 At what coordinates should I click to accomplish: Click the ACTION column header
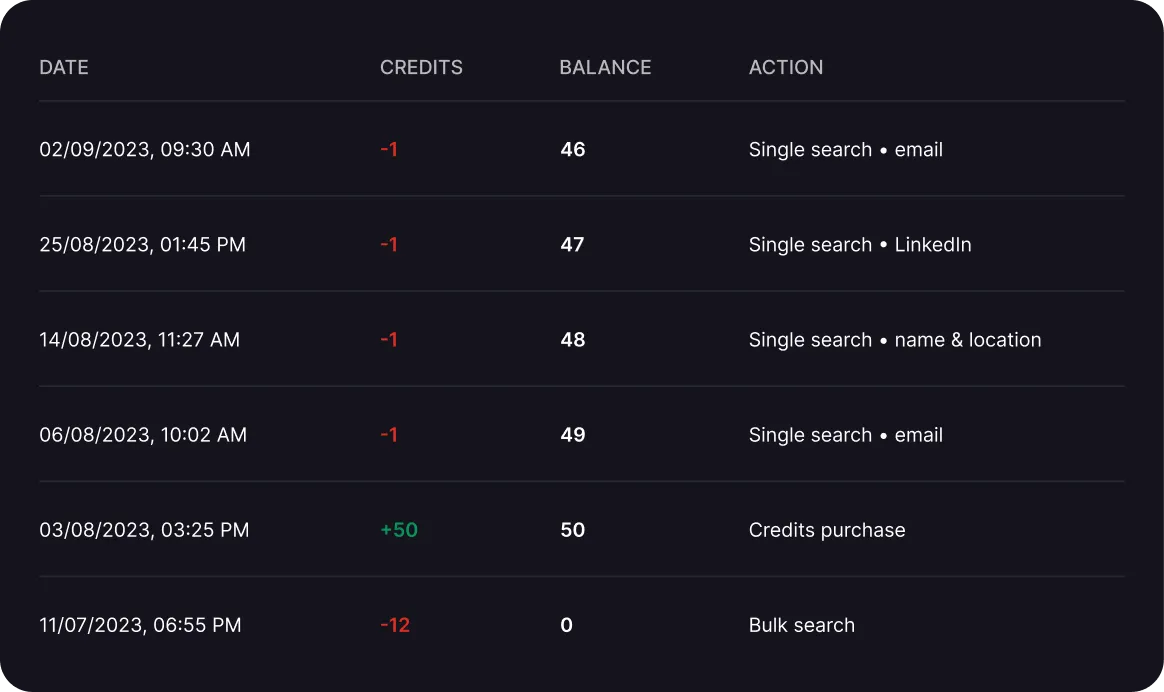(x=786, y=68)
